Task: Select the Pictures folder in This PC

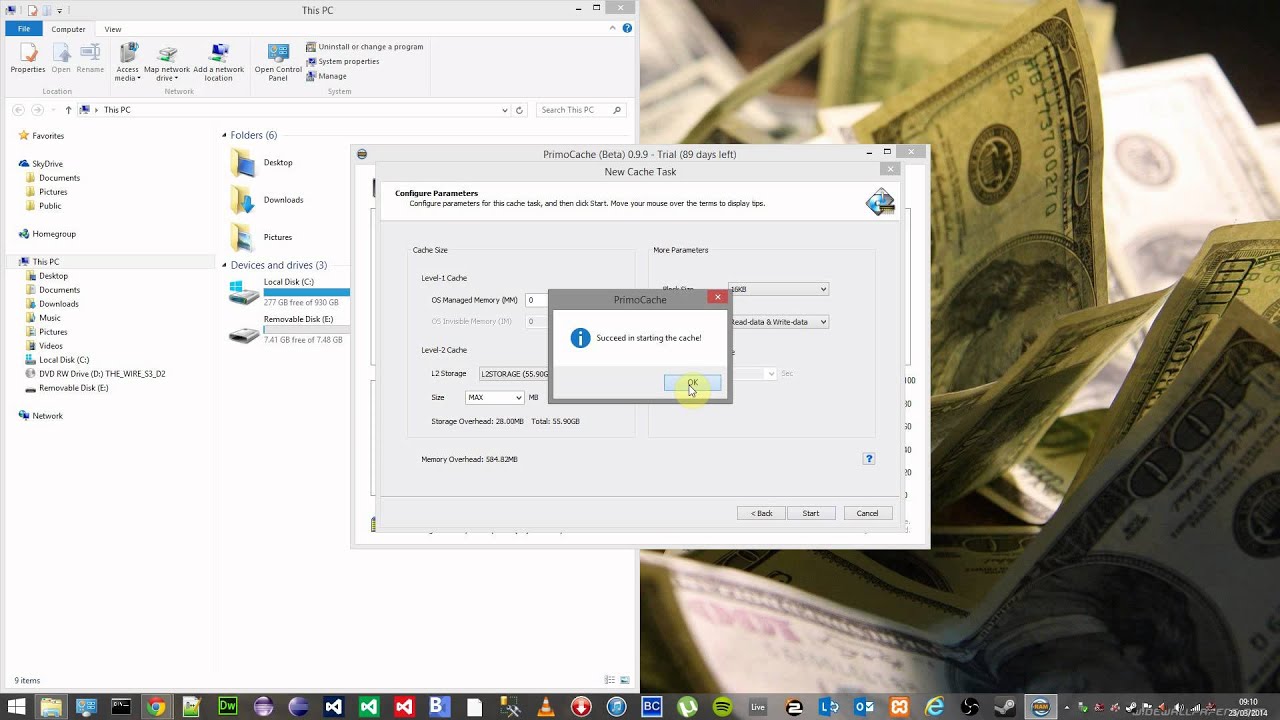Action: pyautogui.click(x=262, y=237)
